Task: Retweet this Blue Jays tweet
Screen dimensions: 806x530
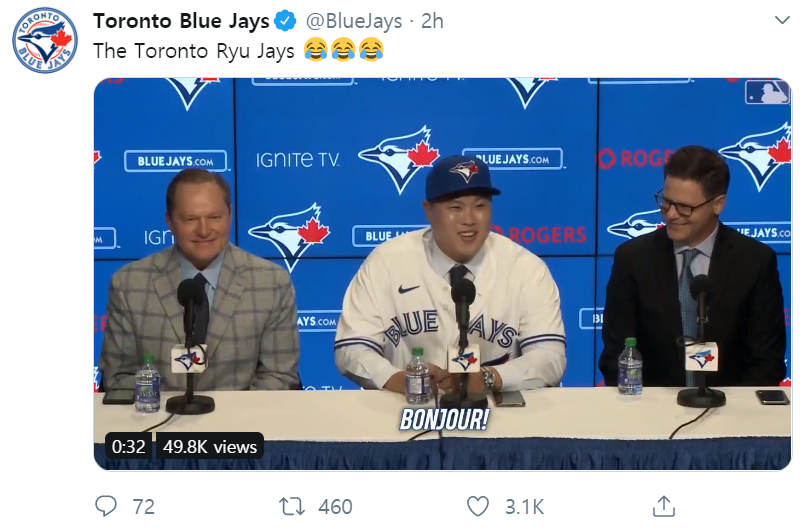Action: (292, 506)
